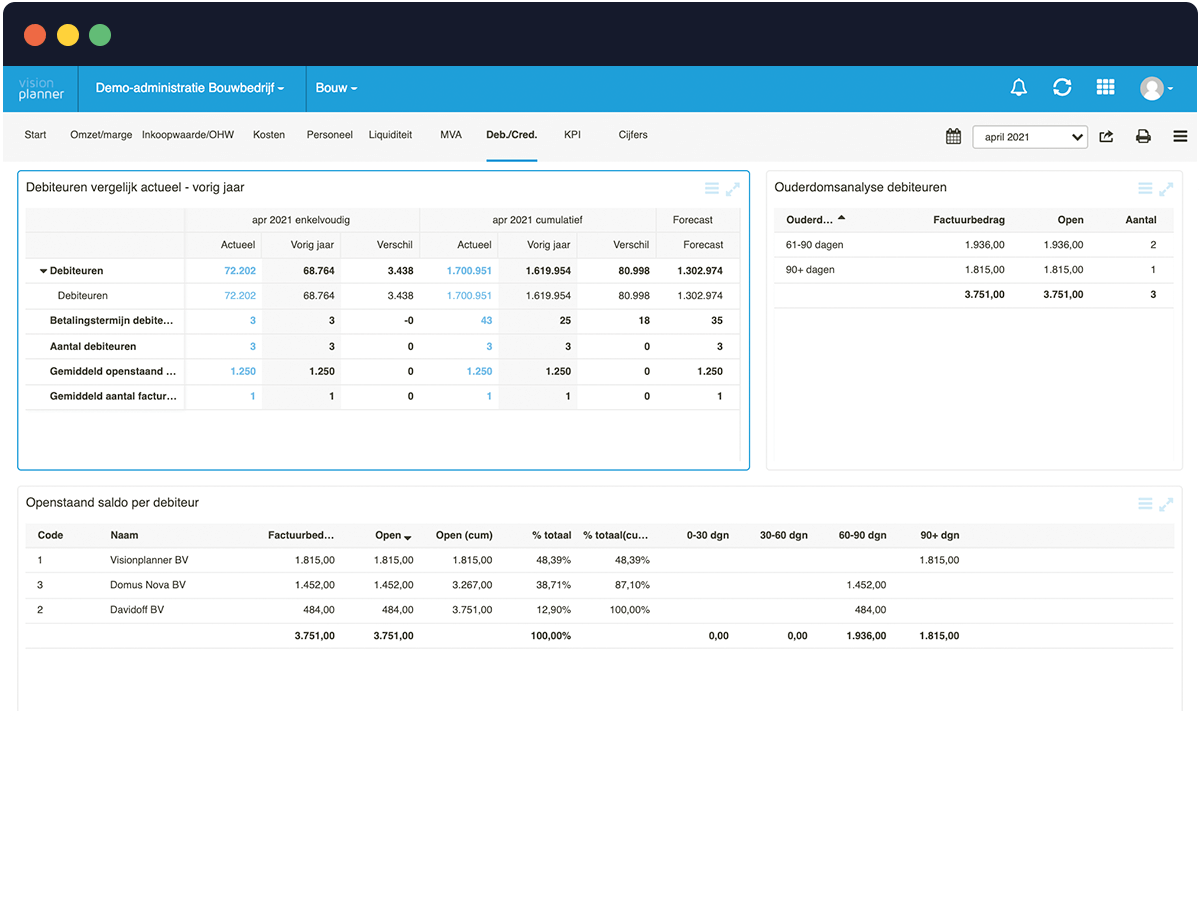Click the calendar icon beside period selector
Screen dimensions: 1200x900
click(953, 136)
